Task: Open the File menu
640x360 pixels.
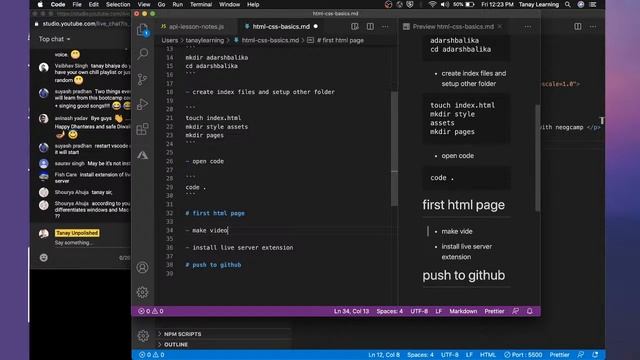Action: coord(77,4)
